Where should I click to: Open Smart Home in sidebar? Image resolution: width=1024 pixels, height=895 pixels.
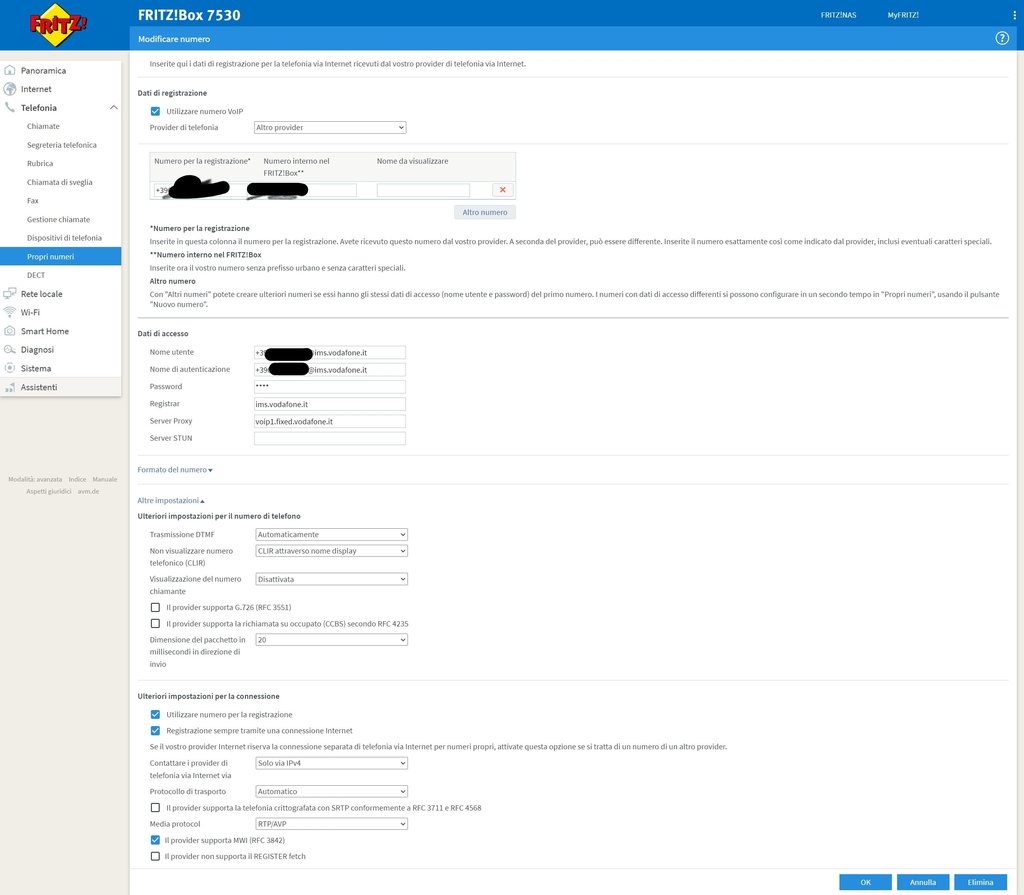[x=44, y=331]
